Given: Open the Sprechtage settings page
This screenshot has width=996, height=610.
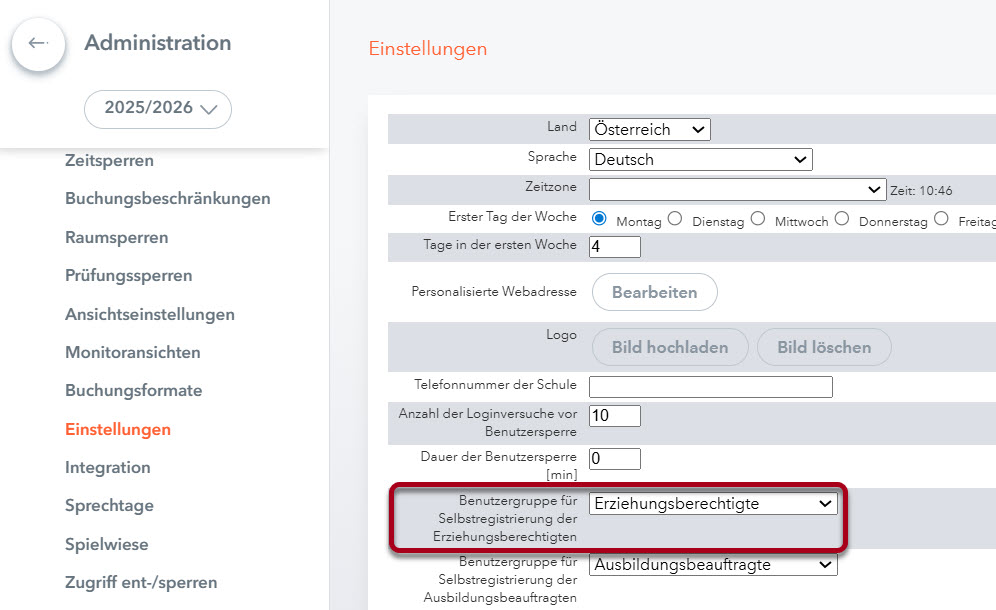Looking at the screenshot, I should [109, 506].
